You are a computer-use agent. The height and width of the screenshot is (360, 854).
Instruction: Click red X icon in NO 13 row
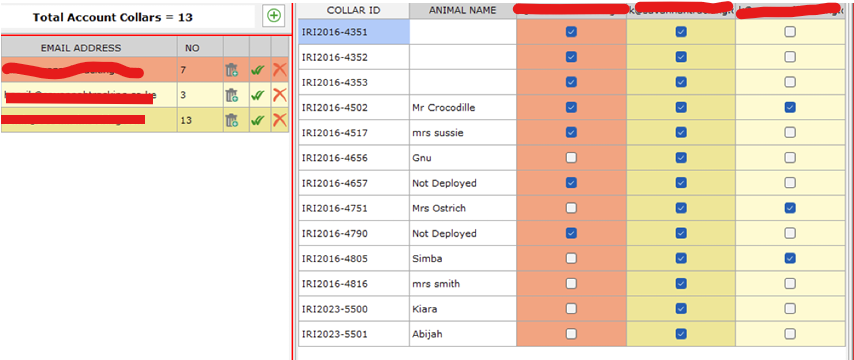279,120
